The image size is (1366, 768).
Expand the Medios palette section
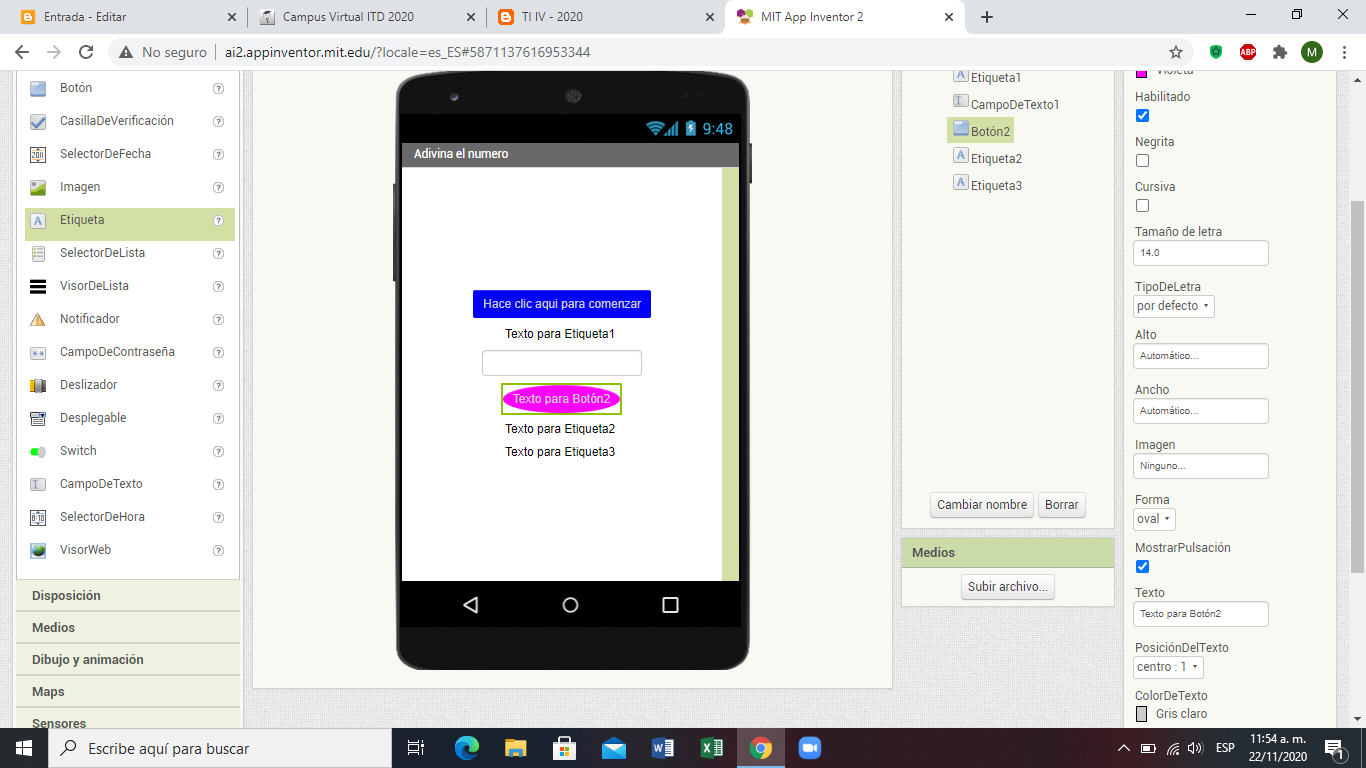tap(128, 627)
